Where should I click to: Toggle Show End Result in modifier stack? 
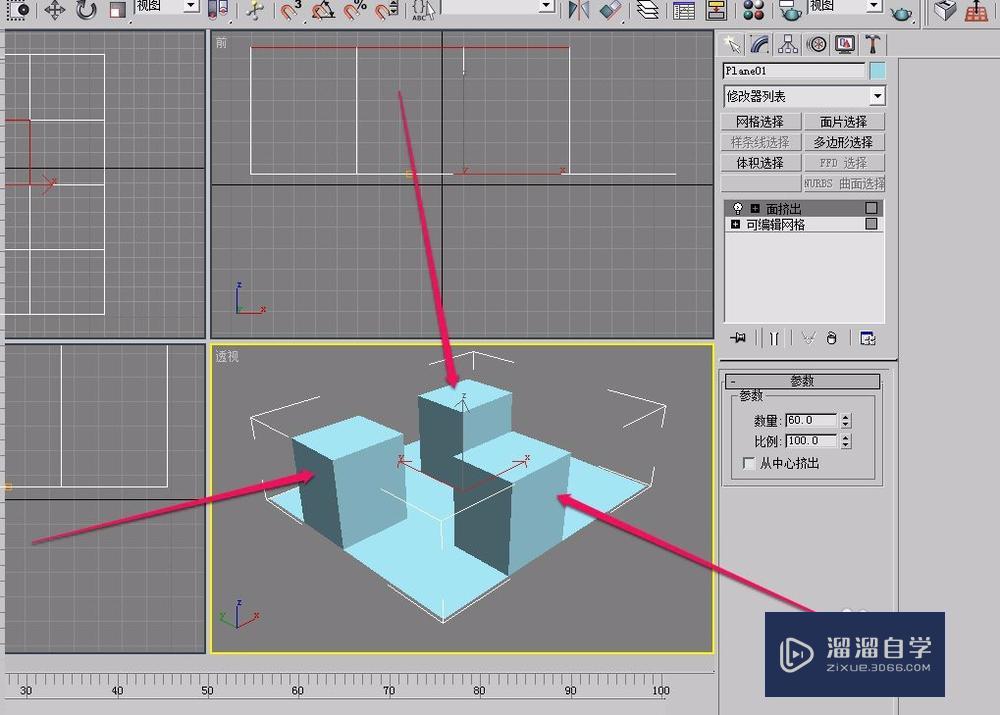tap(774, 337)
